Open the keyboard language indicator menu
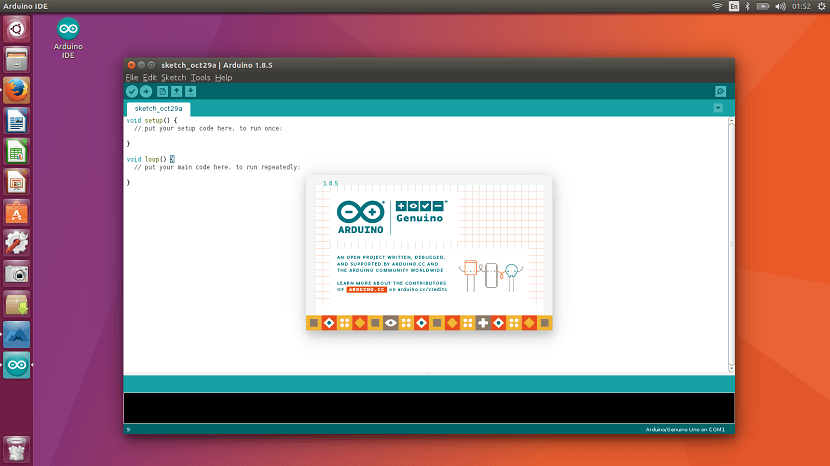This screenshot has width=830, height=466. 735,7
